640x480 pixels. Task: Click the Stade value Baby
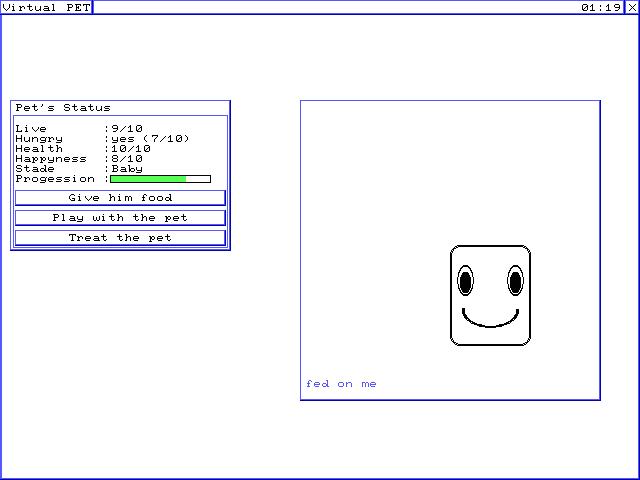click(x=127, y=169)
